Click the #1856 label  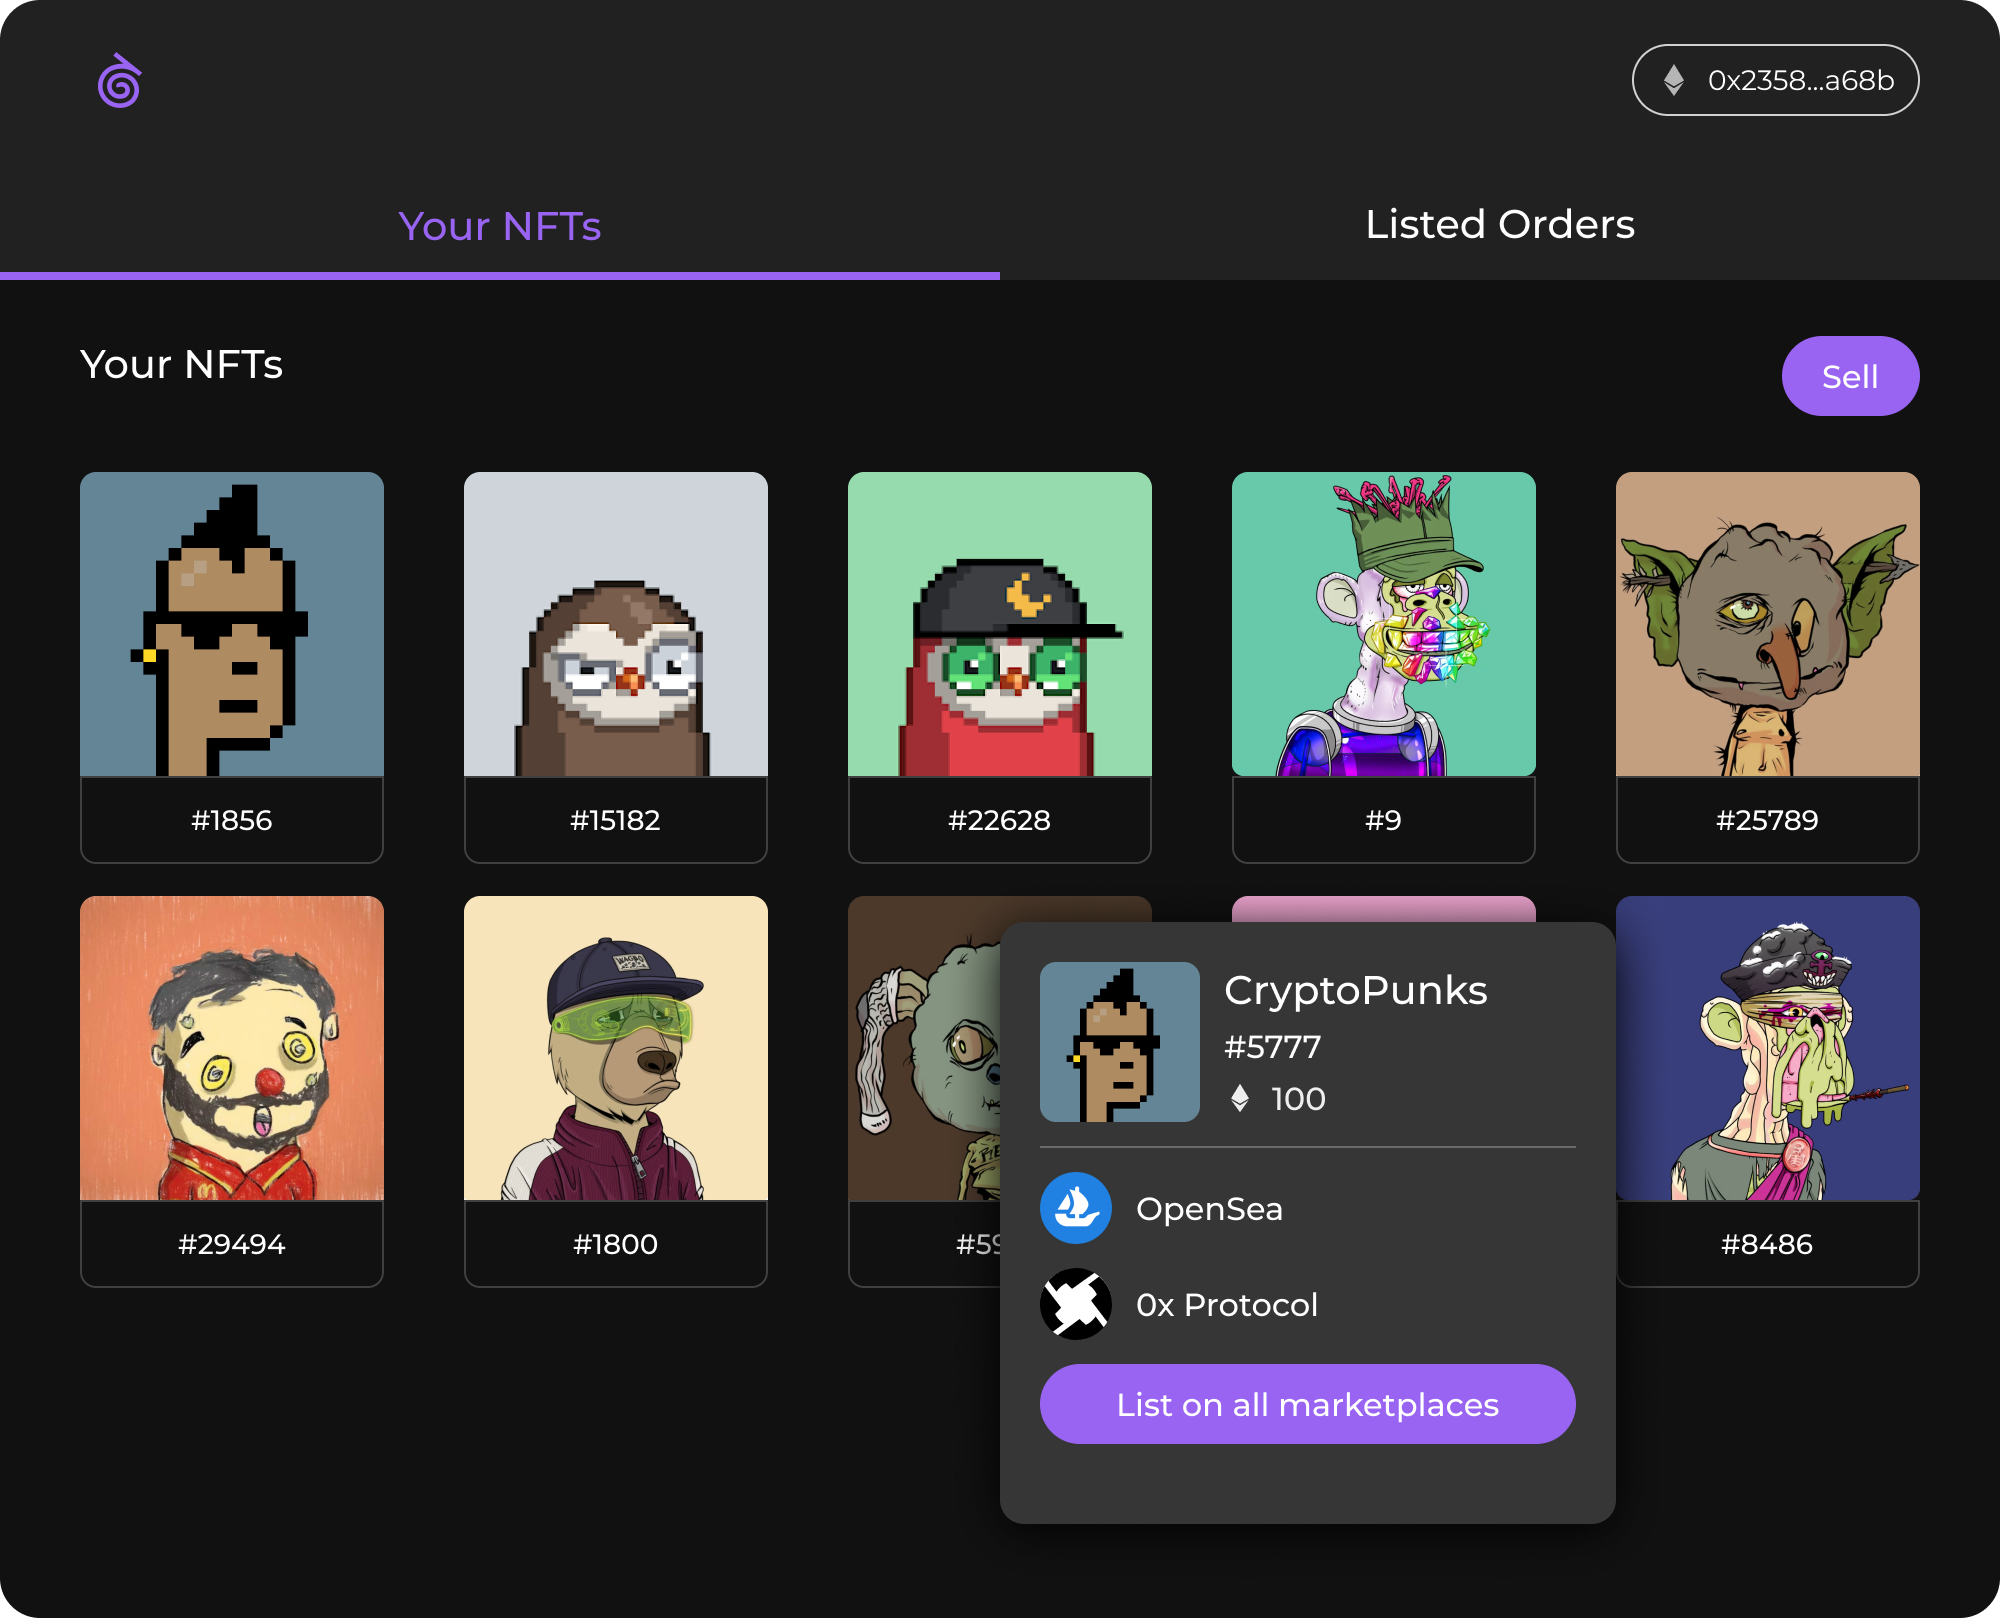tap(232, 821)
